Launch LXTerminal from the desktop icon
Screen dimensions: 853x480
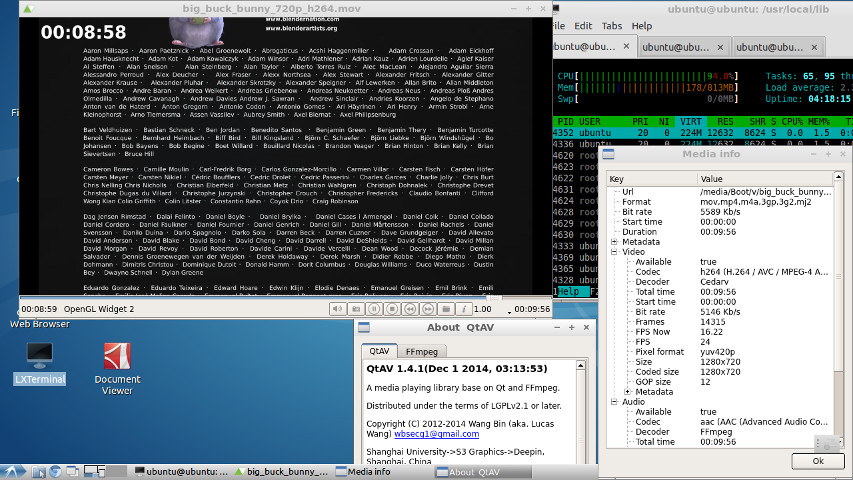[x=40, y=355]
